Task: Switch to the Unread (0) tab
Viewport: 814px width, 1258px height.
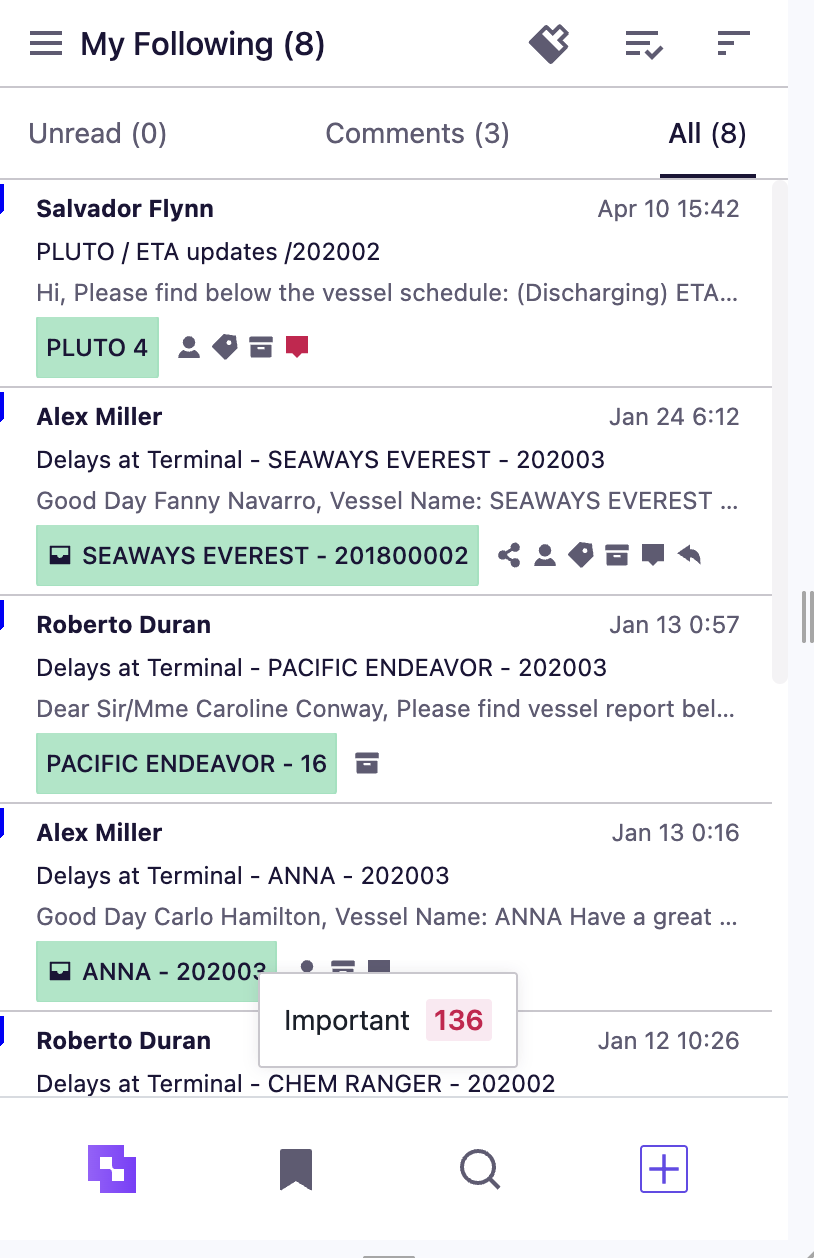Action: click(x=97, y=134)
